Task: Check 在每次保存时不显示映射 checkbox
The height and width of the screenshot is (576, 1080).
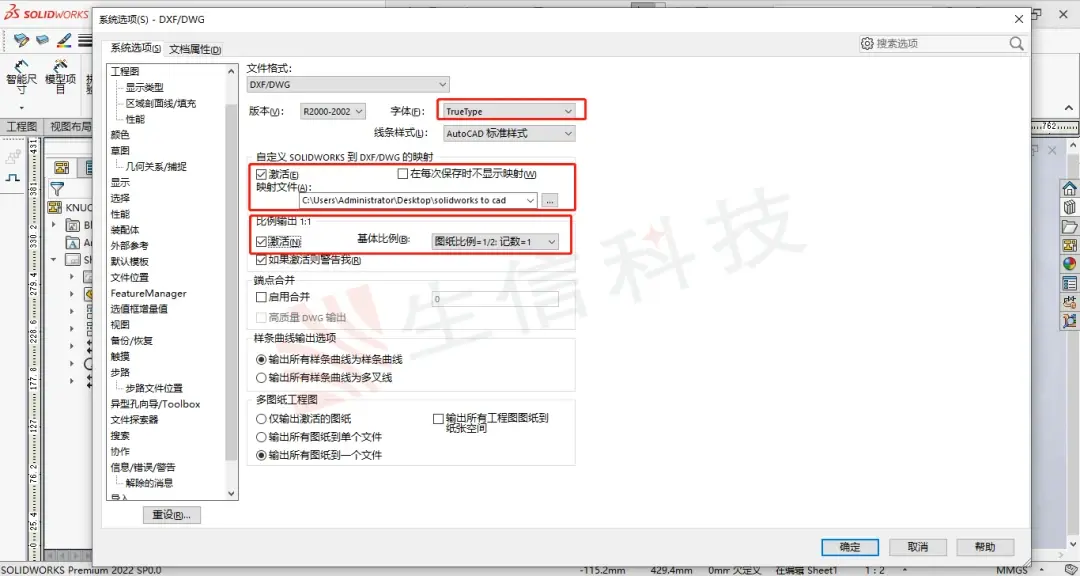Action: click(x=403, y=174)
